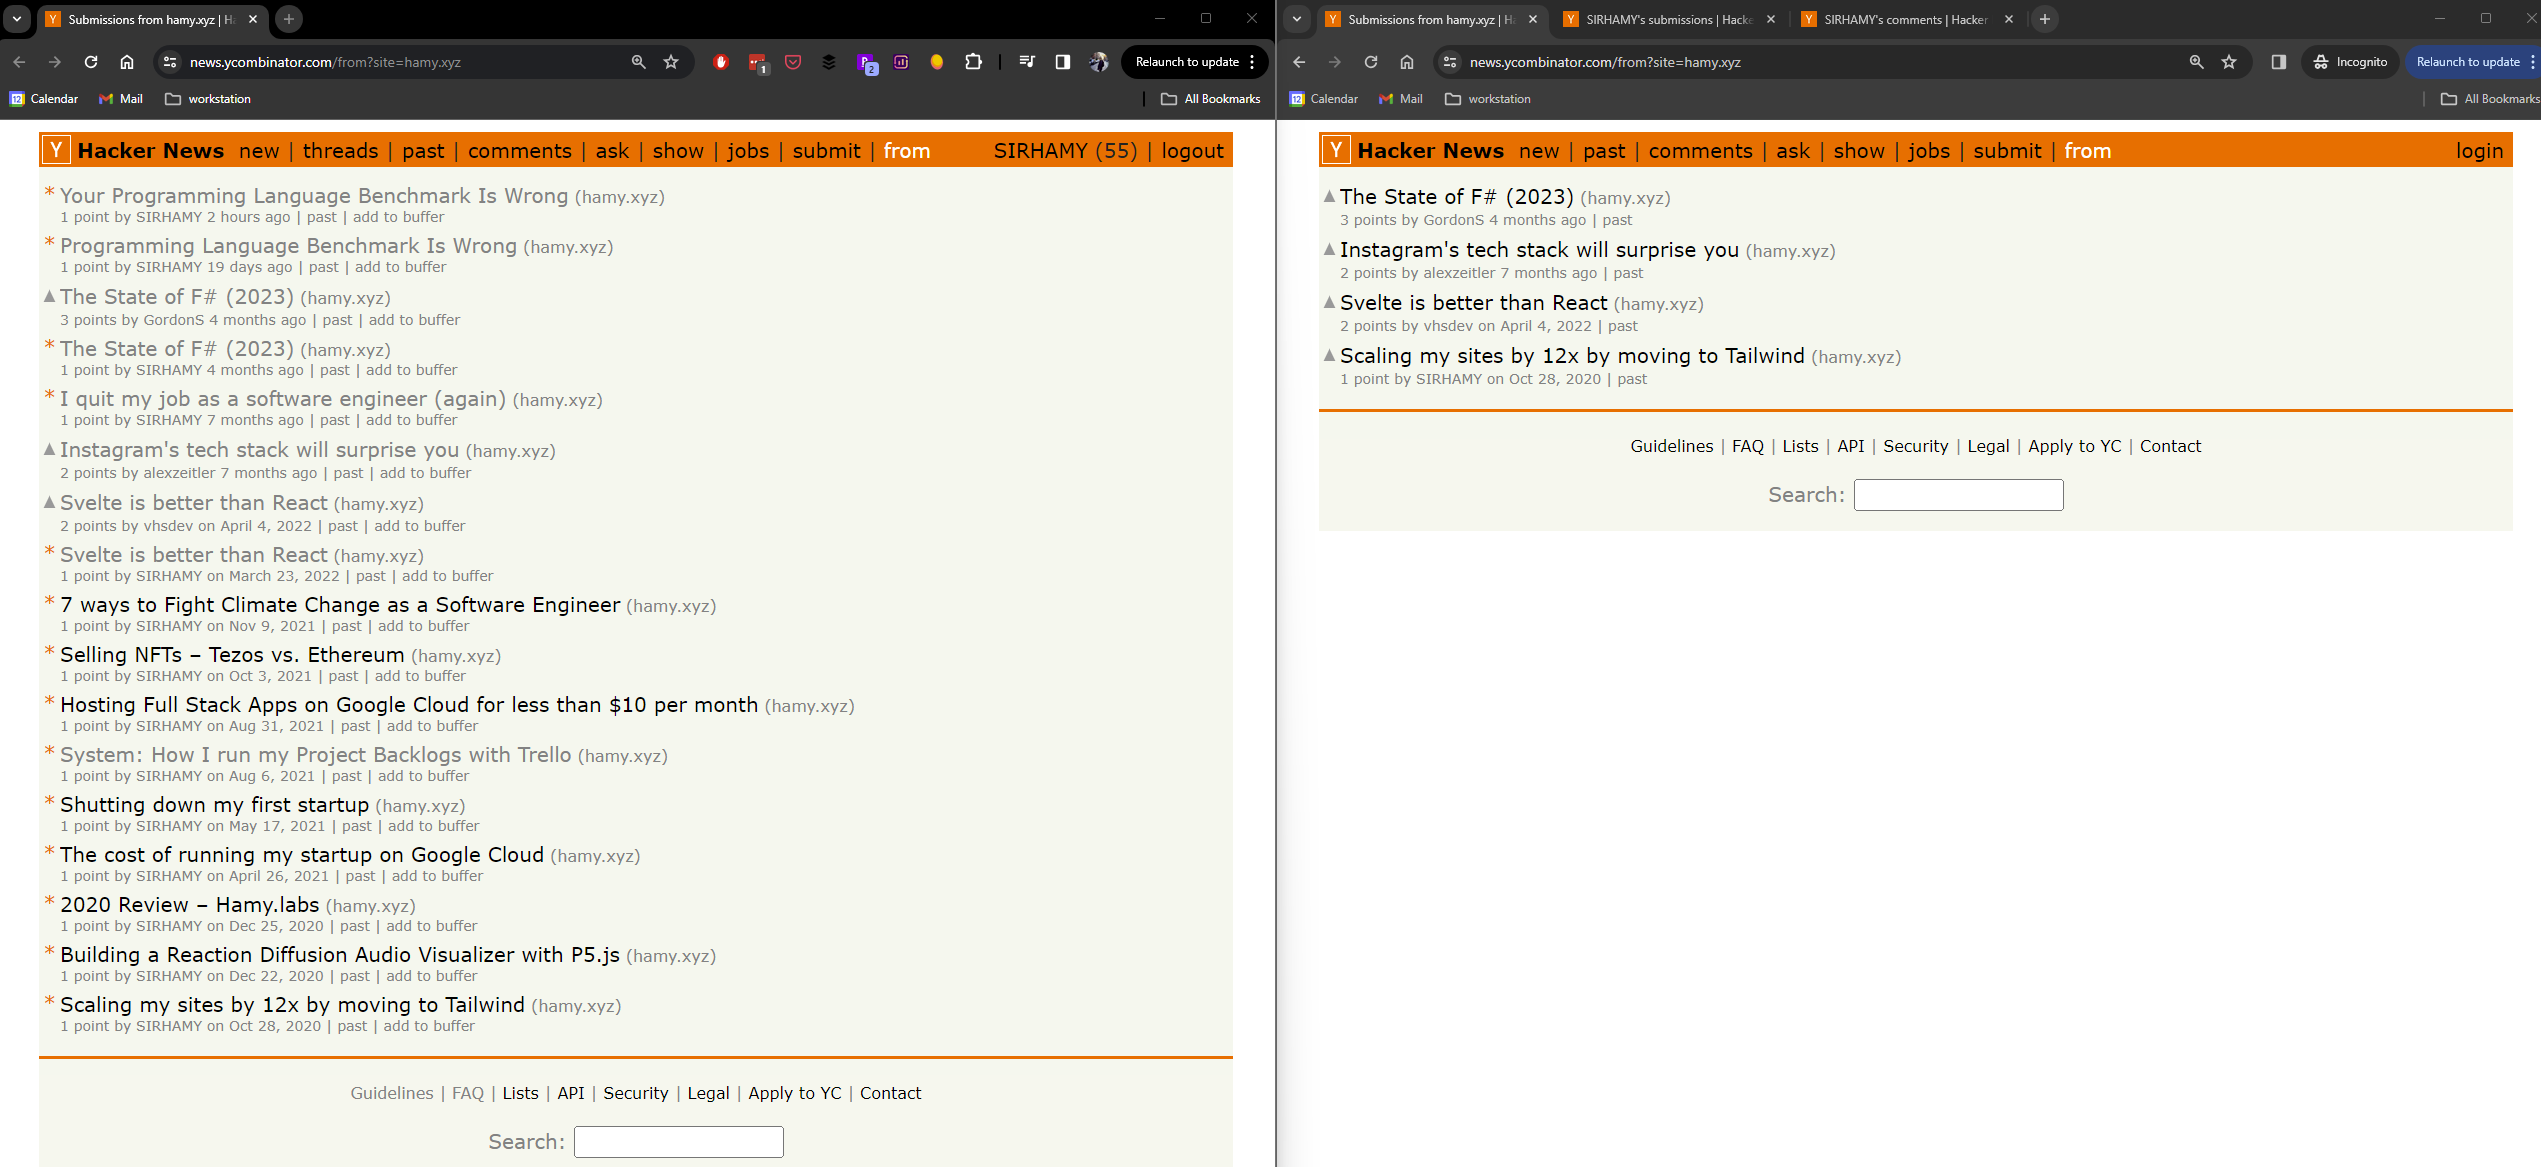This screenshot has height=1167, width=2541.
Task: Click the browser profile avatar icon
Action: [1097, 62]
